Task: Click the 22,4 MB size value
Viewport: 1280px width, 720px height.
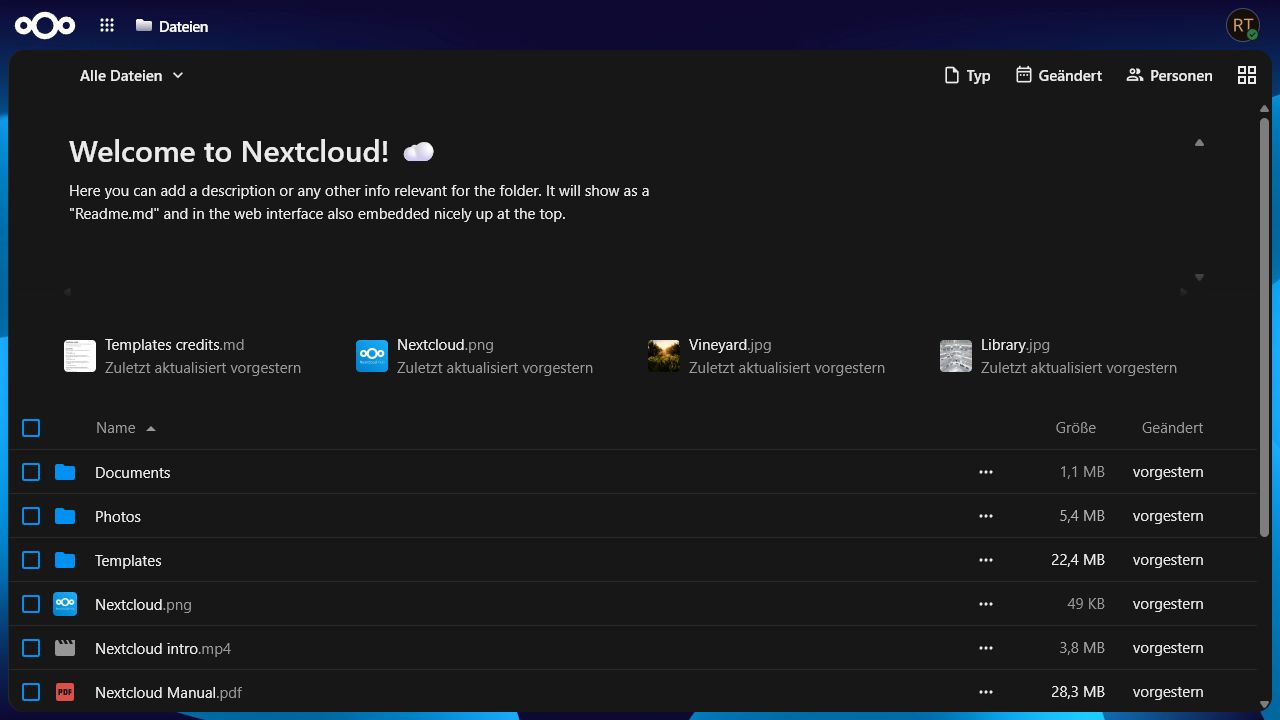Action: coord(1078,560)
